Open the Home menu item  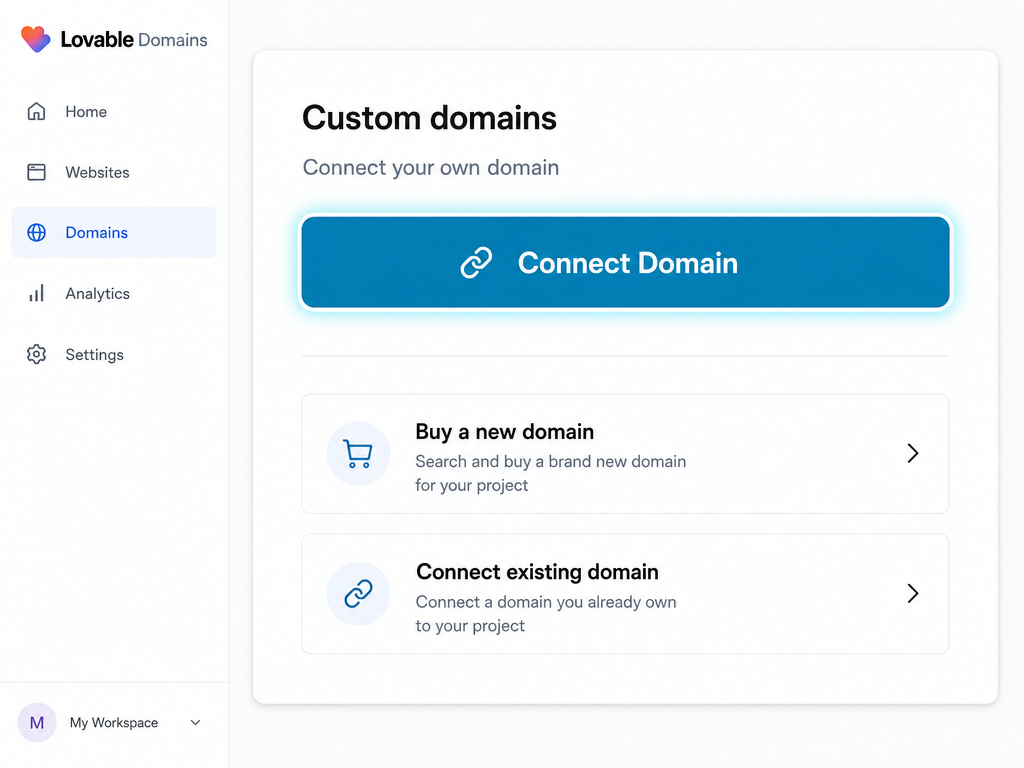(x=114, y=112)
